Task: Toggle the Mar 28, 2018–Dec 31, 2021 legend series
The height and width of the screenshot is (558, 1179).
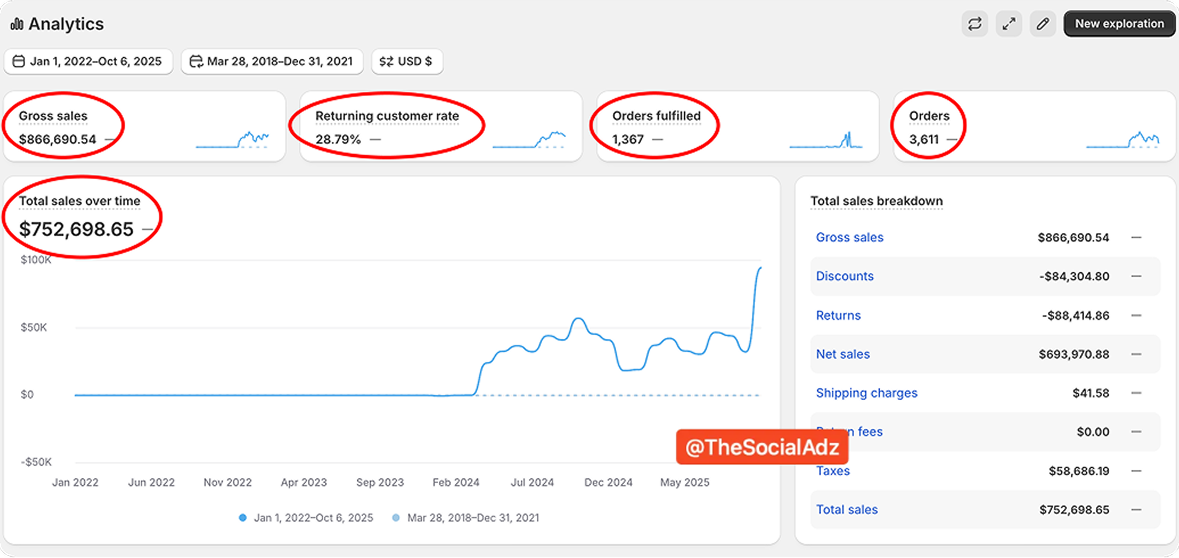Action: 466,518
